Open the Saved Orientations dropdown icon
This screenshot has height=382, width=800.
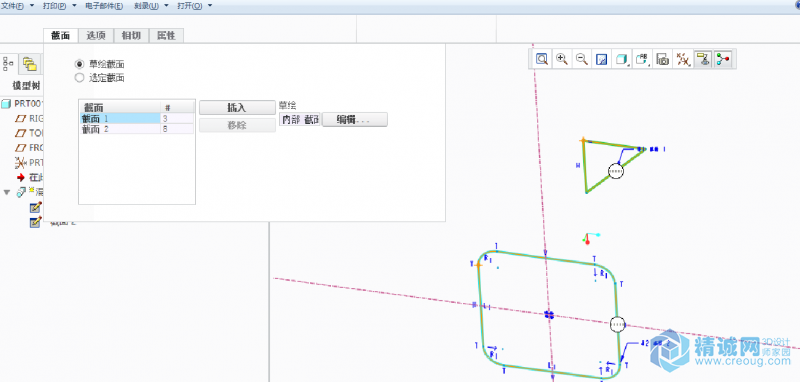tap(642, 59)
